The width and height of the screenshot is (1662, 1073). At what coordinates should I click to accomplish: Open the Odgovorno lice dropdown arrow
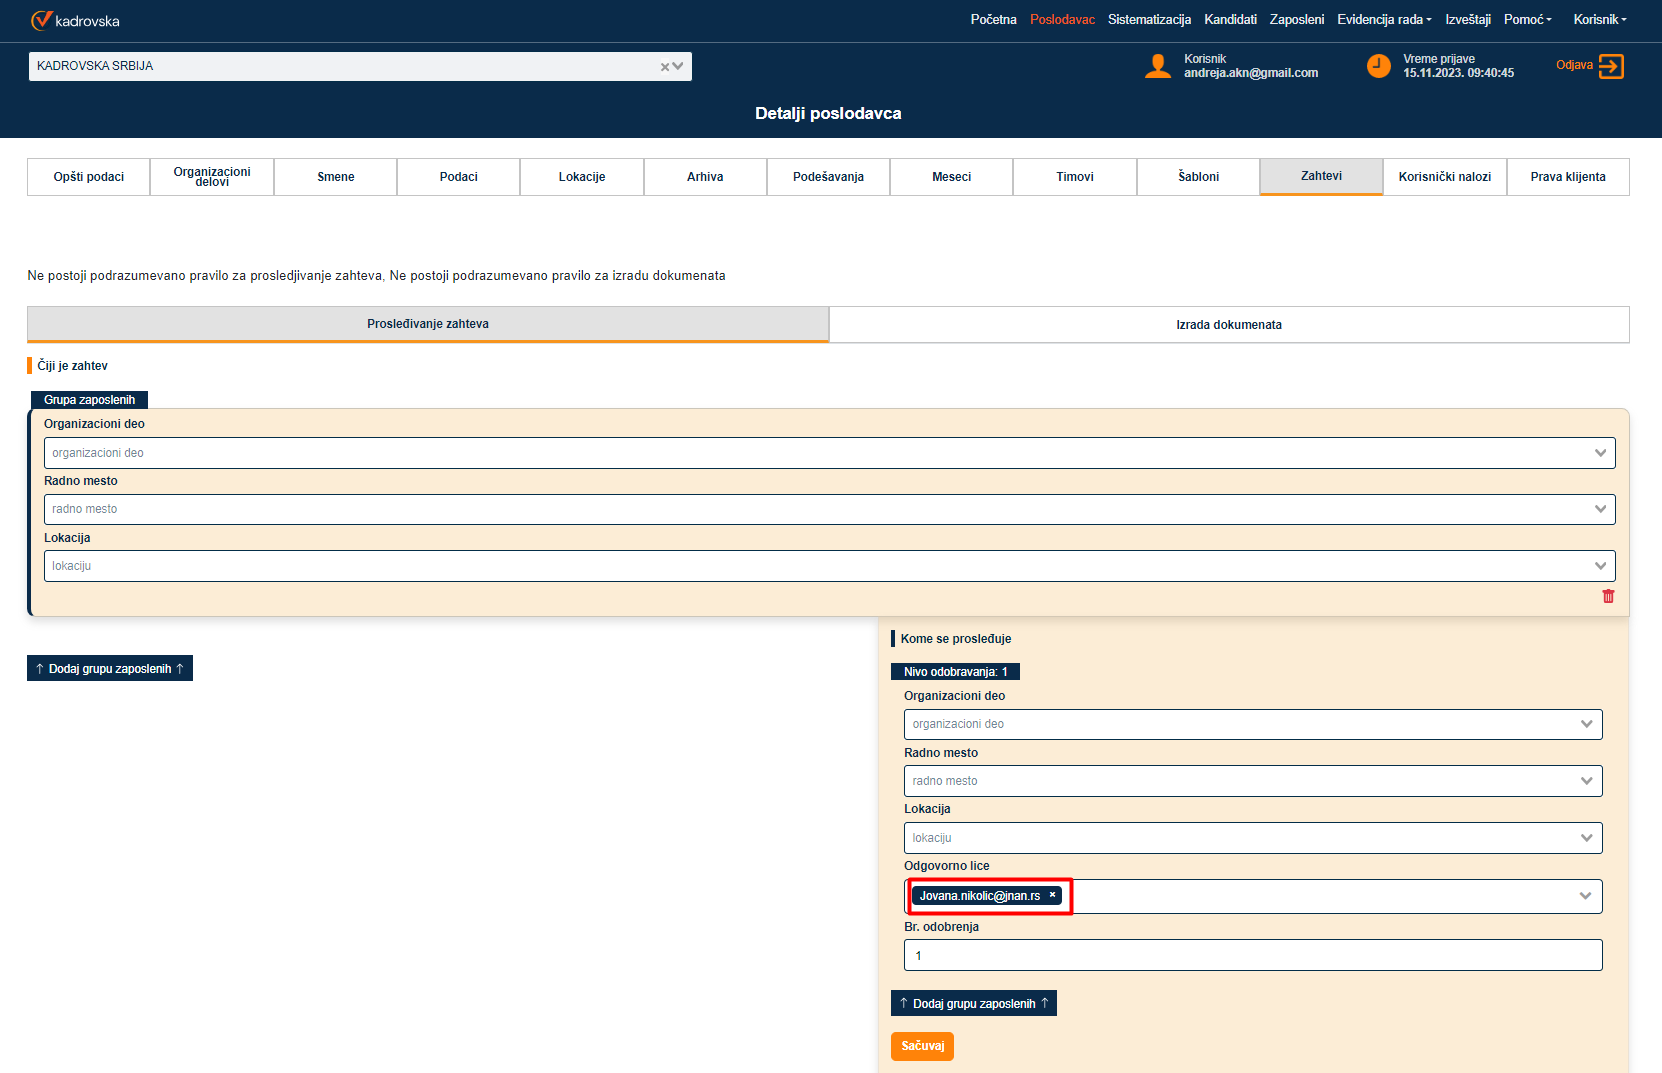pos(1585,896)
